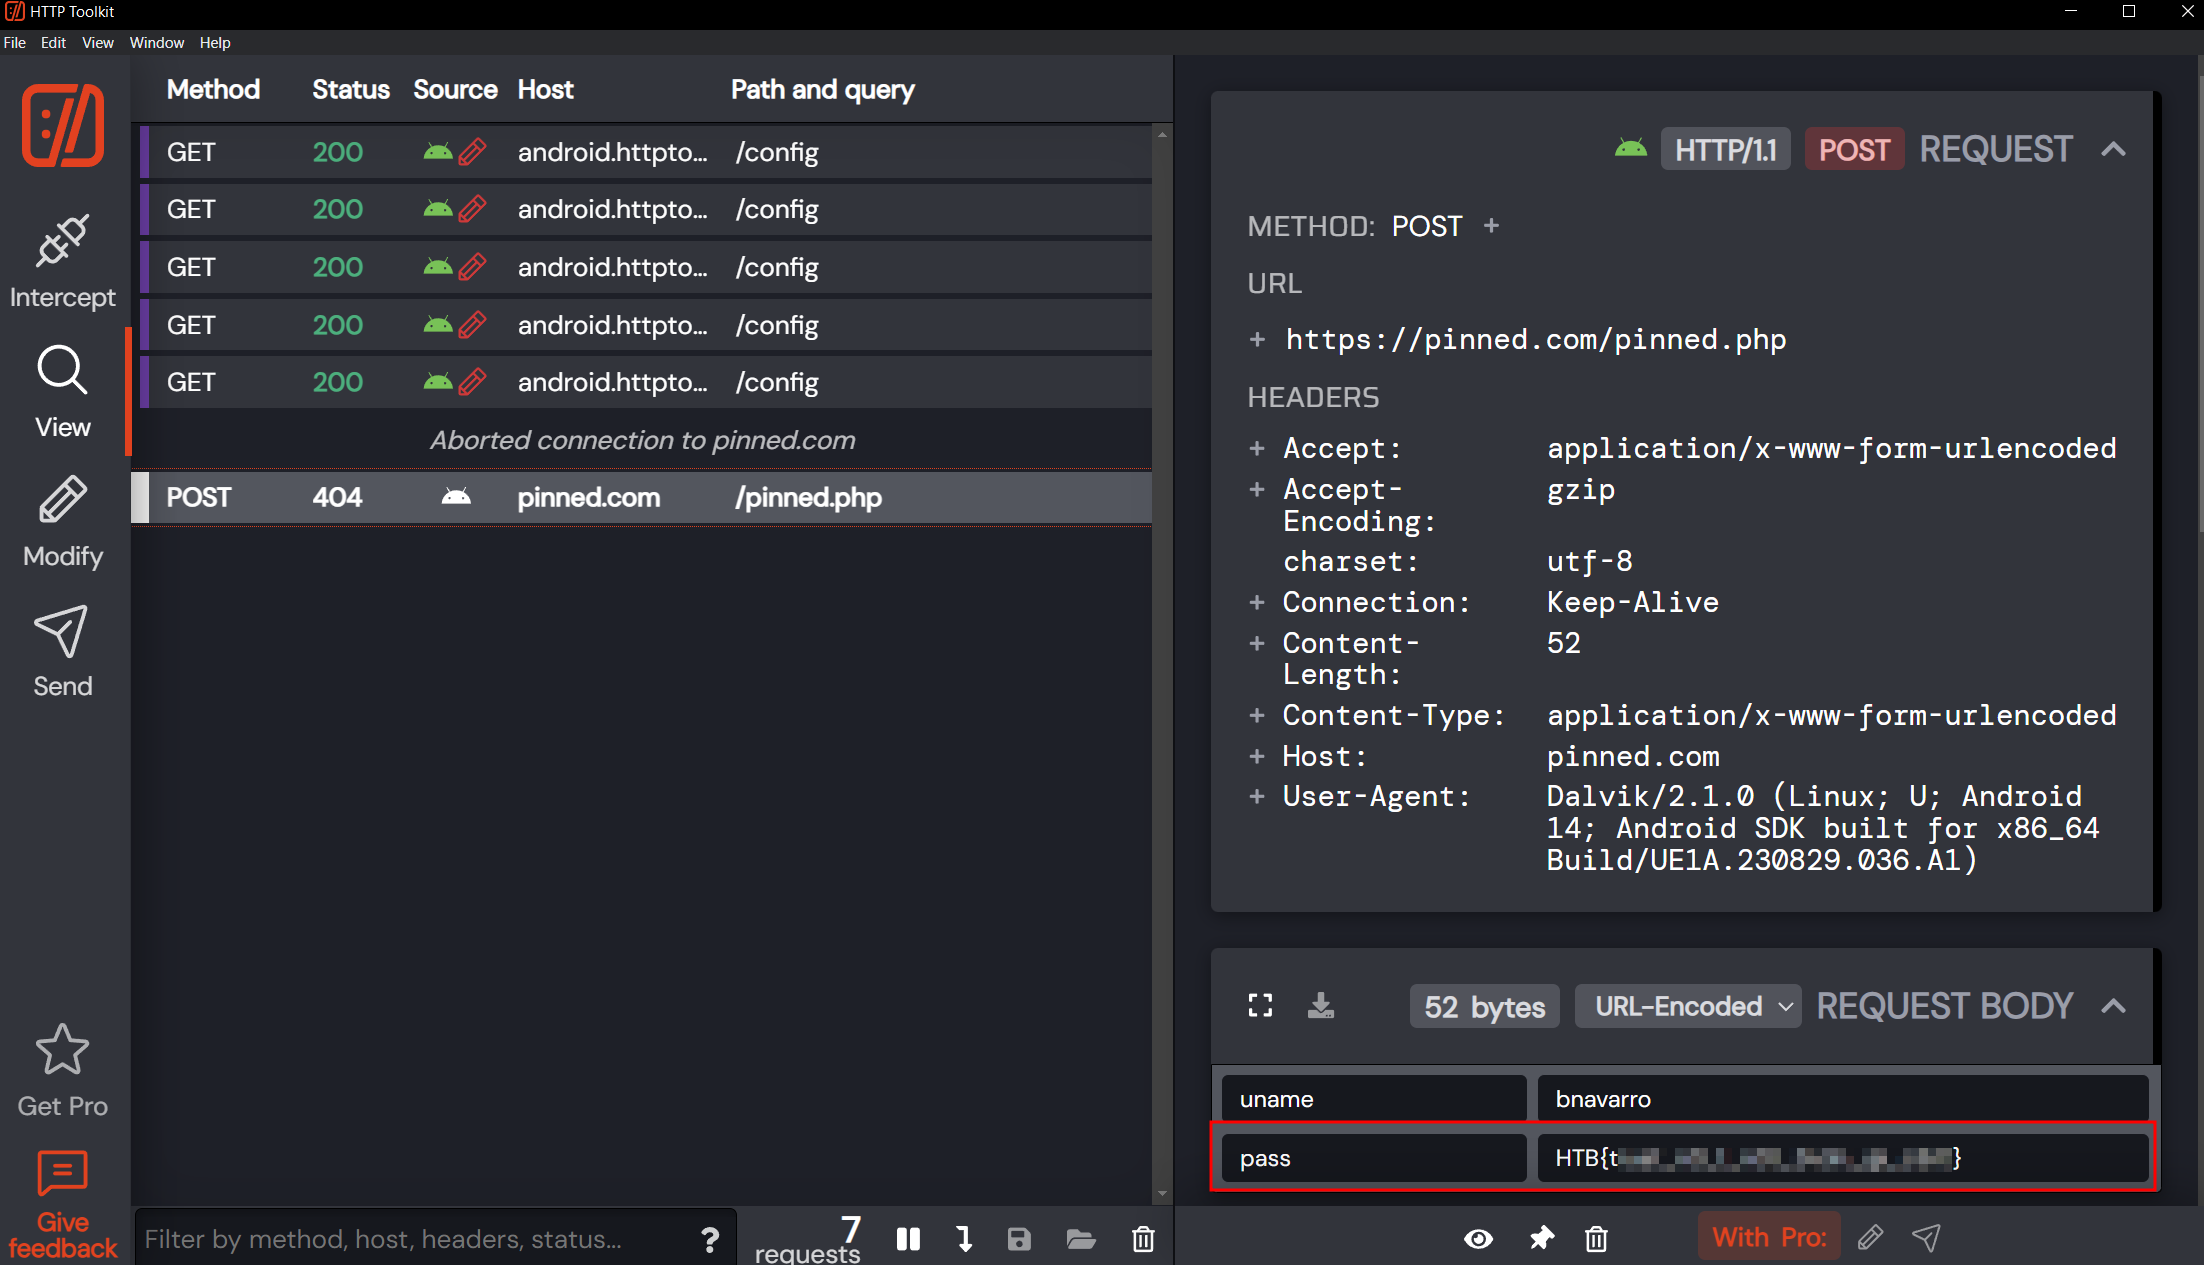Click the HTTP Toolkit logo in sidebar
The height and width of the screenshot is (1265, 2204).
coord(63,125)
